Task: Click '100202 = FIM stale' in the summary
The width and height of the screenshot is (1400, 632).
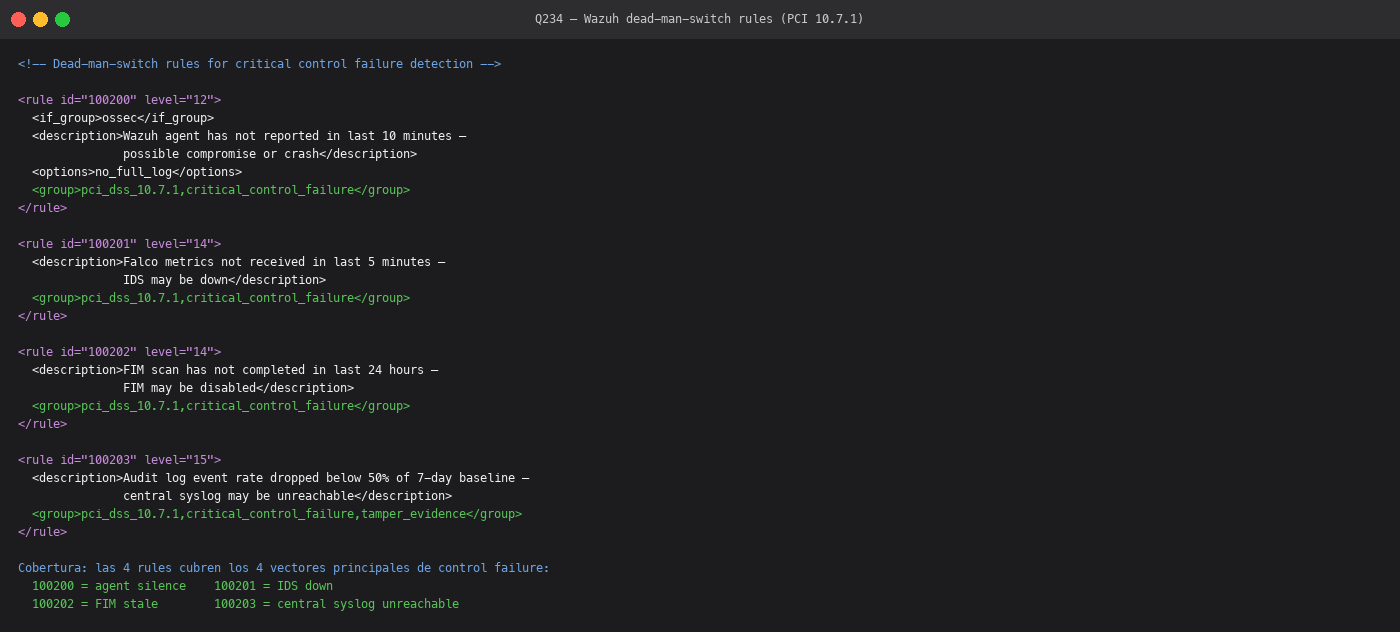Action: click(x=95, y=604)
